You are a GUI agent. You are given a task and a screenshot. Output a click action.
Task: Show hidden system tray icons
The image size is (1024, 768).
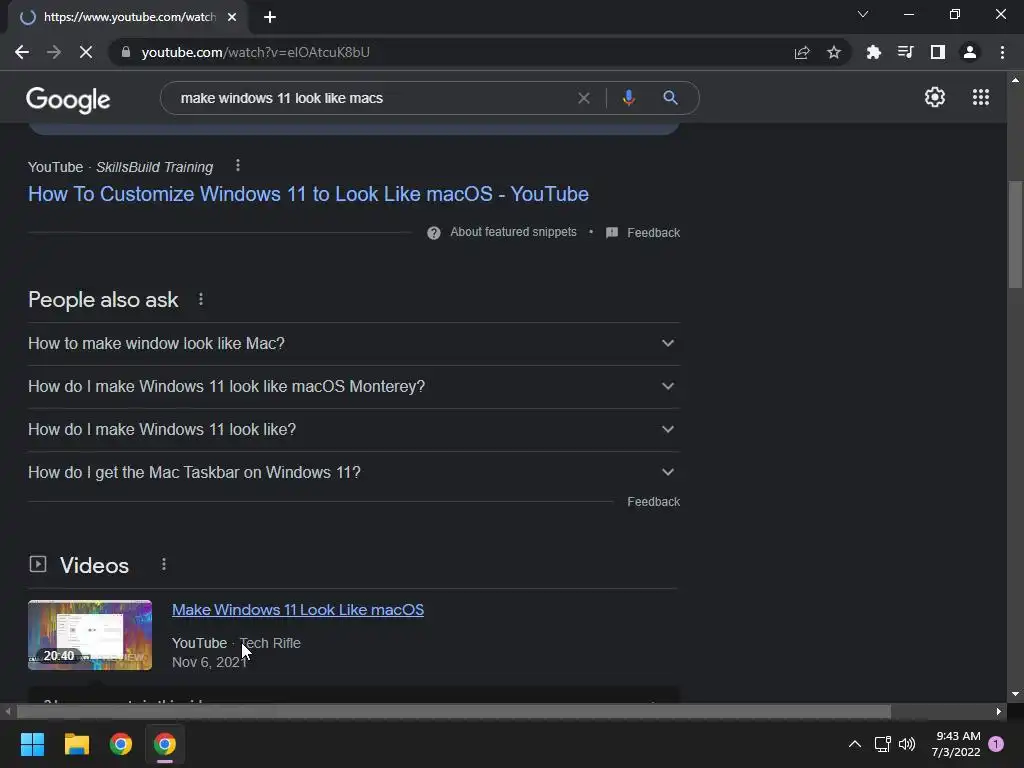(854, 744)
